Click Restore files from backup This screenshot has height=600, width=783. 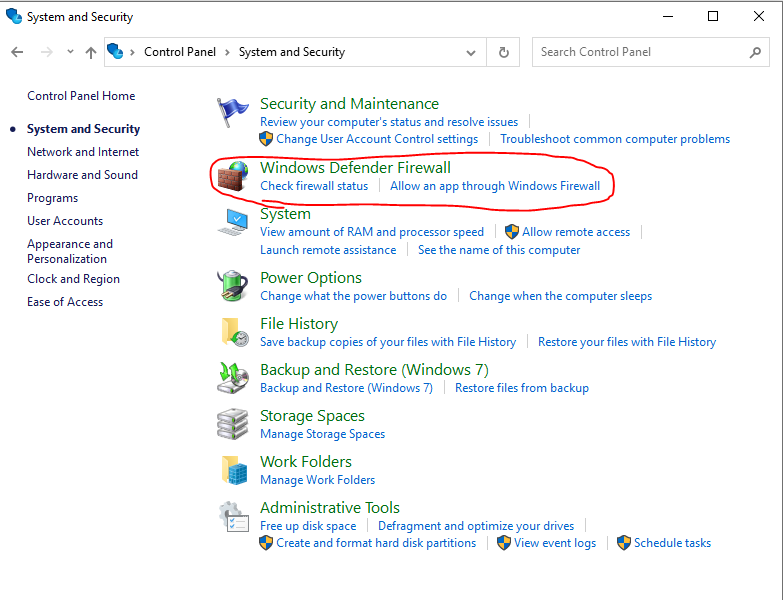(522, 388)
